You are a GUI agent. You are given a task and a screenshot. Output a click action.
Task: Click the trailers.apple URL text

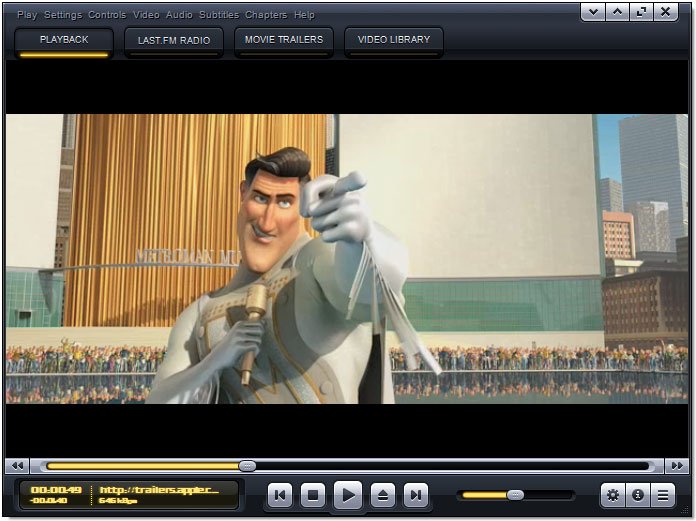159,489
